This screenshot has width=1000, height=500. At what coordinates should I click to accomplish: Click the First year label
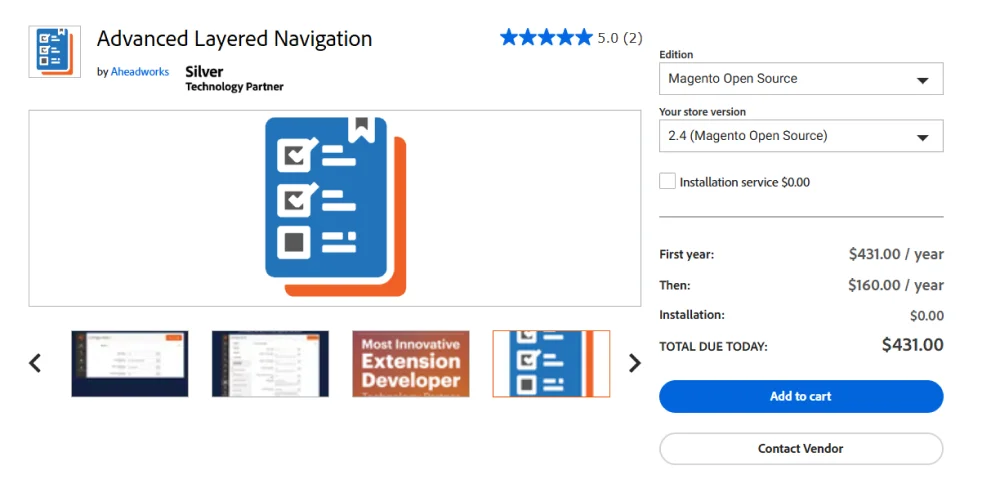click(687, 254)
